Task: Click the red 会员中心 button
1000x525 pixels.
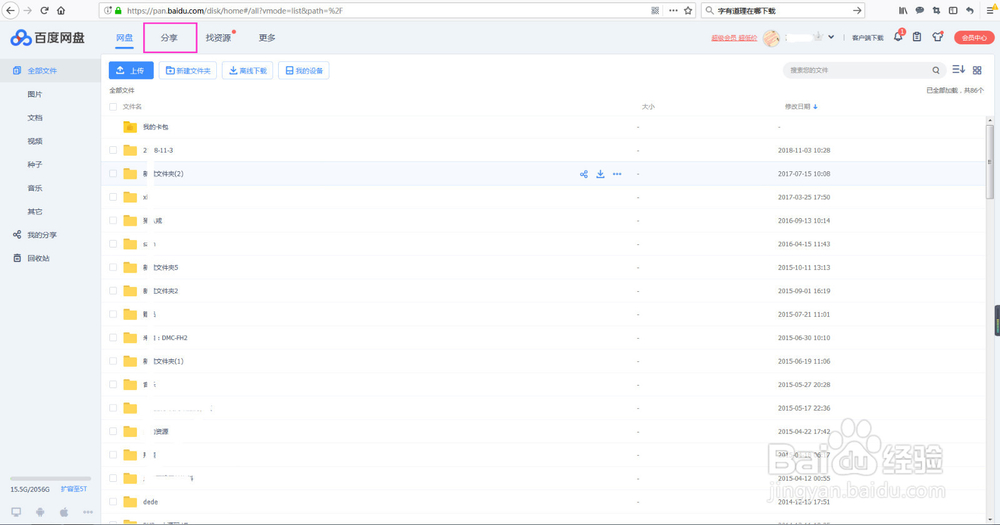Action: (x=973, y=38)
